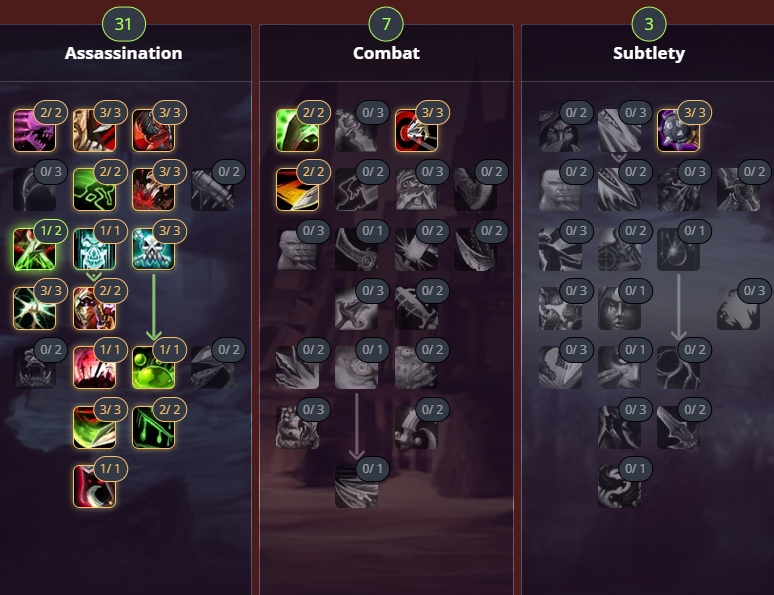The image size is (774, 595).
Task: Click the 7 points badge above Combat
Action: 386,24
